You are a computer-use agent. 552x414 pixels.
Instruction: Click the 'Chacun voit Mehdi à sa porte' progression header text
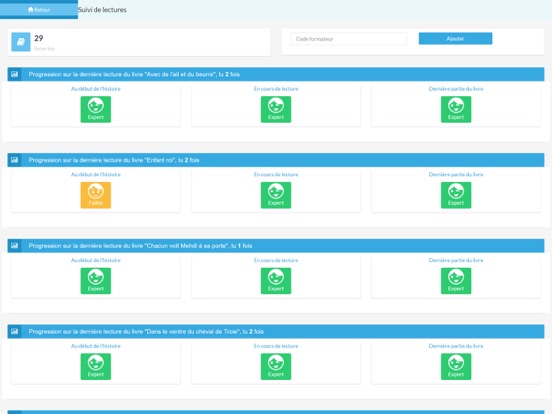140,246
